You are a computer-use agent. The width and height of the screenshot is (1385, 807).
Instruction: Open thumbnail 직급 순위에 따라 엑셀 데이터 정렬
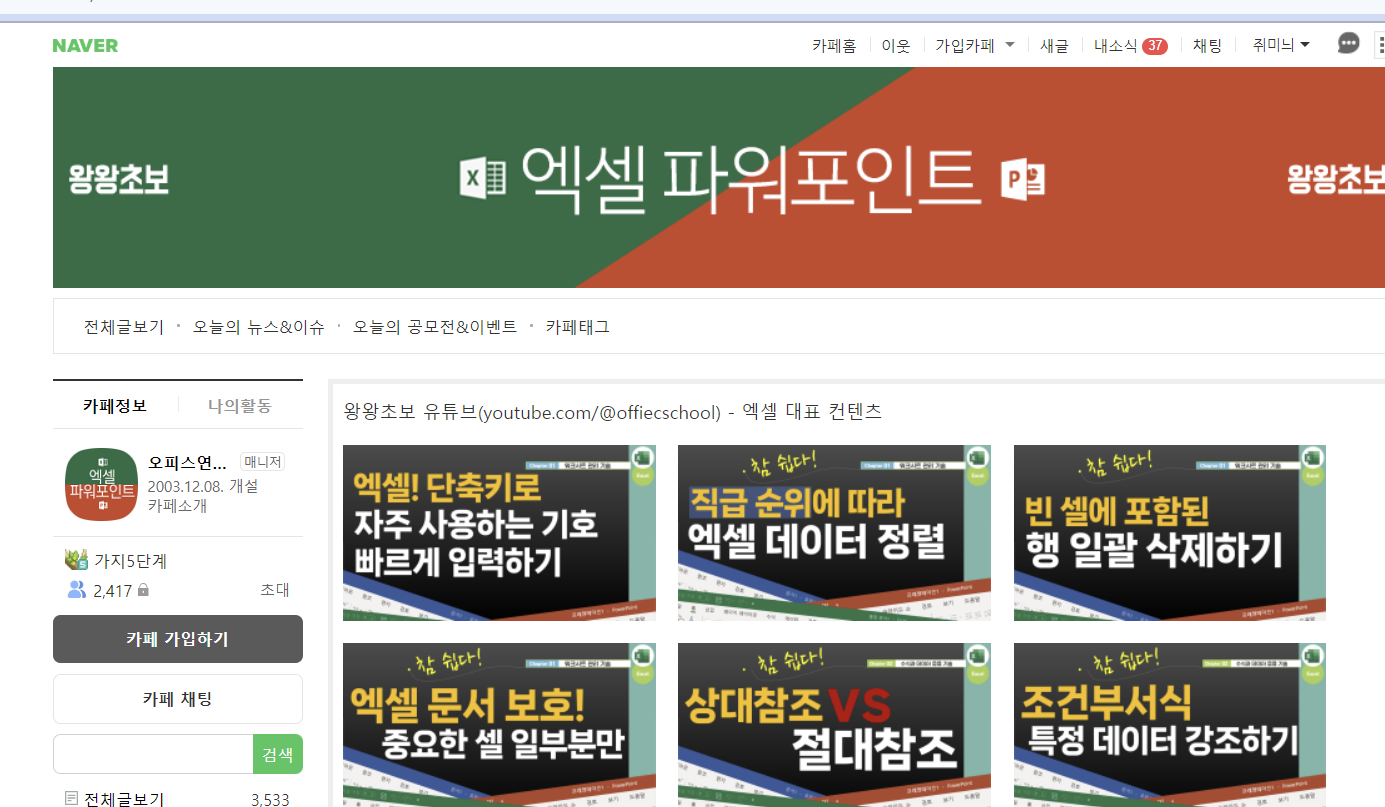pos(835,533)
